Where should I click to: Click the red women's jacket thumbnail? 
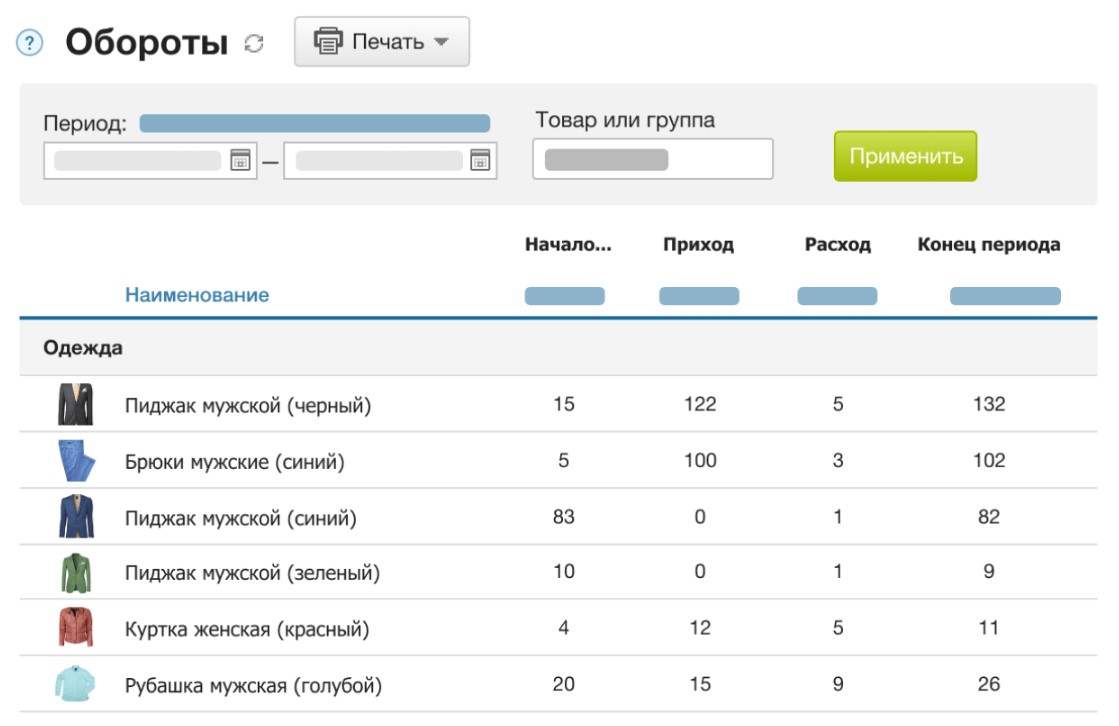[x=75, y=629]
